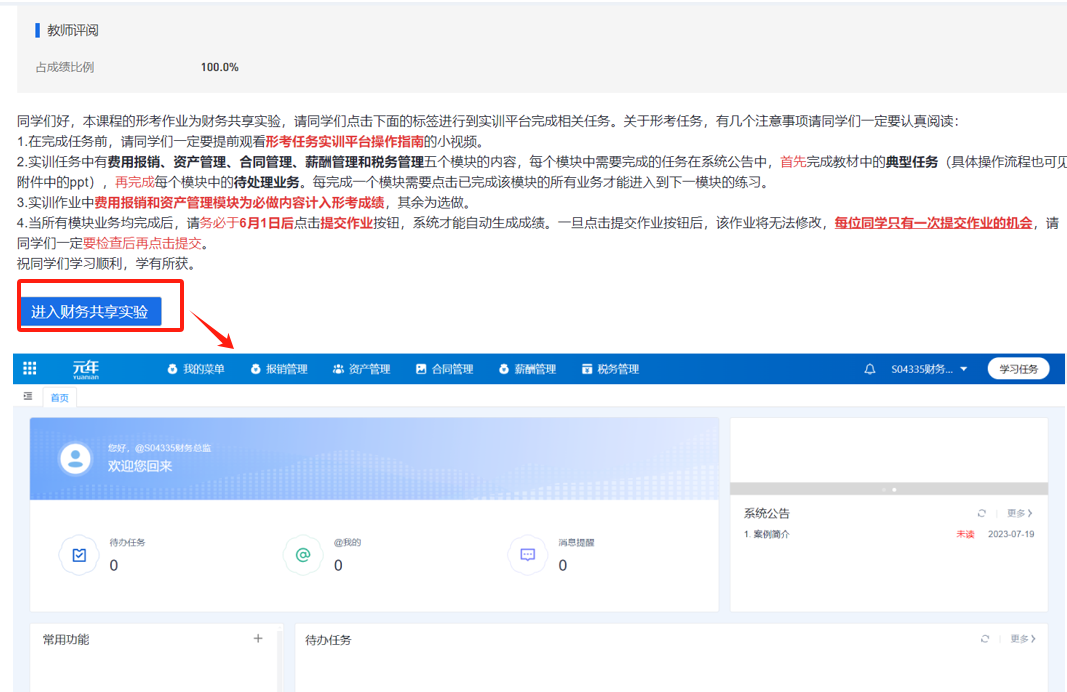Click the 元年 yuanian logo
Viewport: 1067px width, 692px height.
click(x=86, y=369)
